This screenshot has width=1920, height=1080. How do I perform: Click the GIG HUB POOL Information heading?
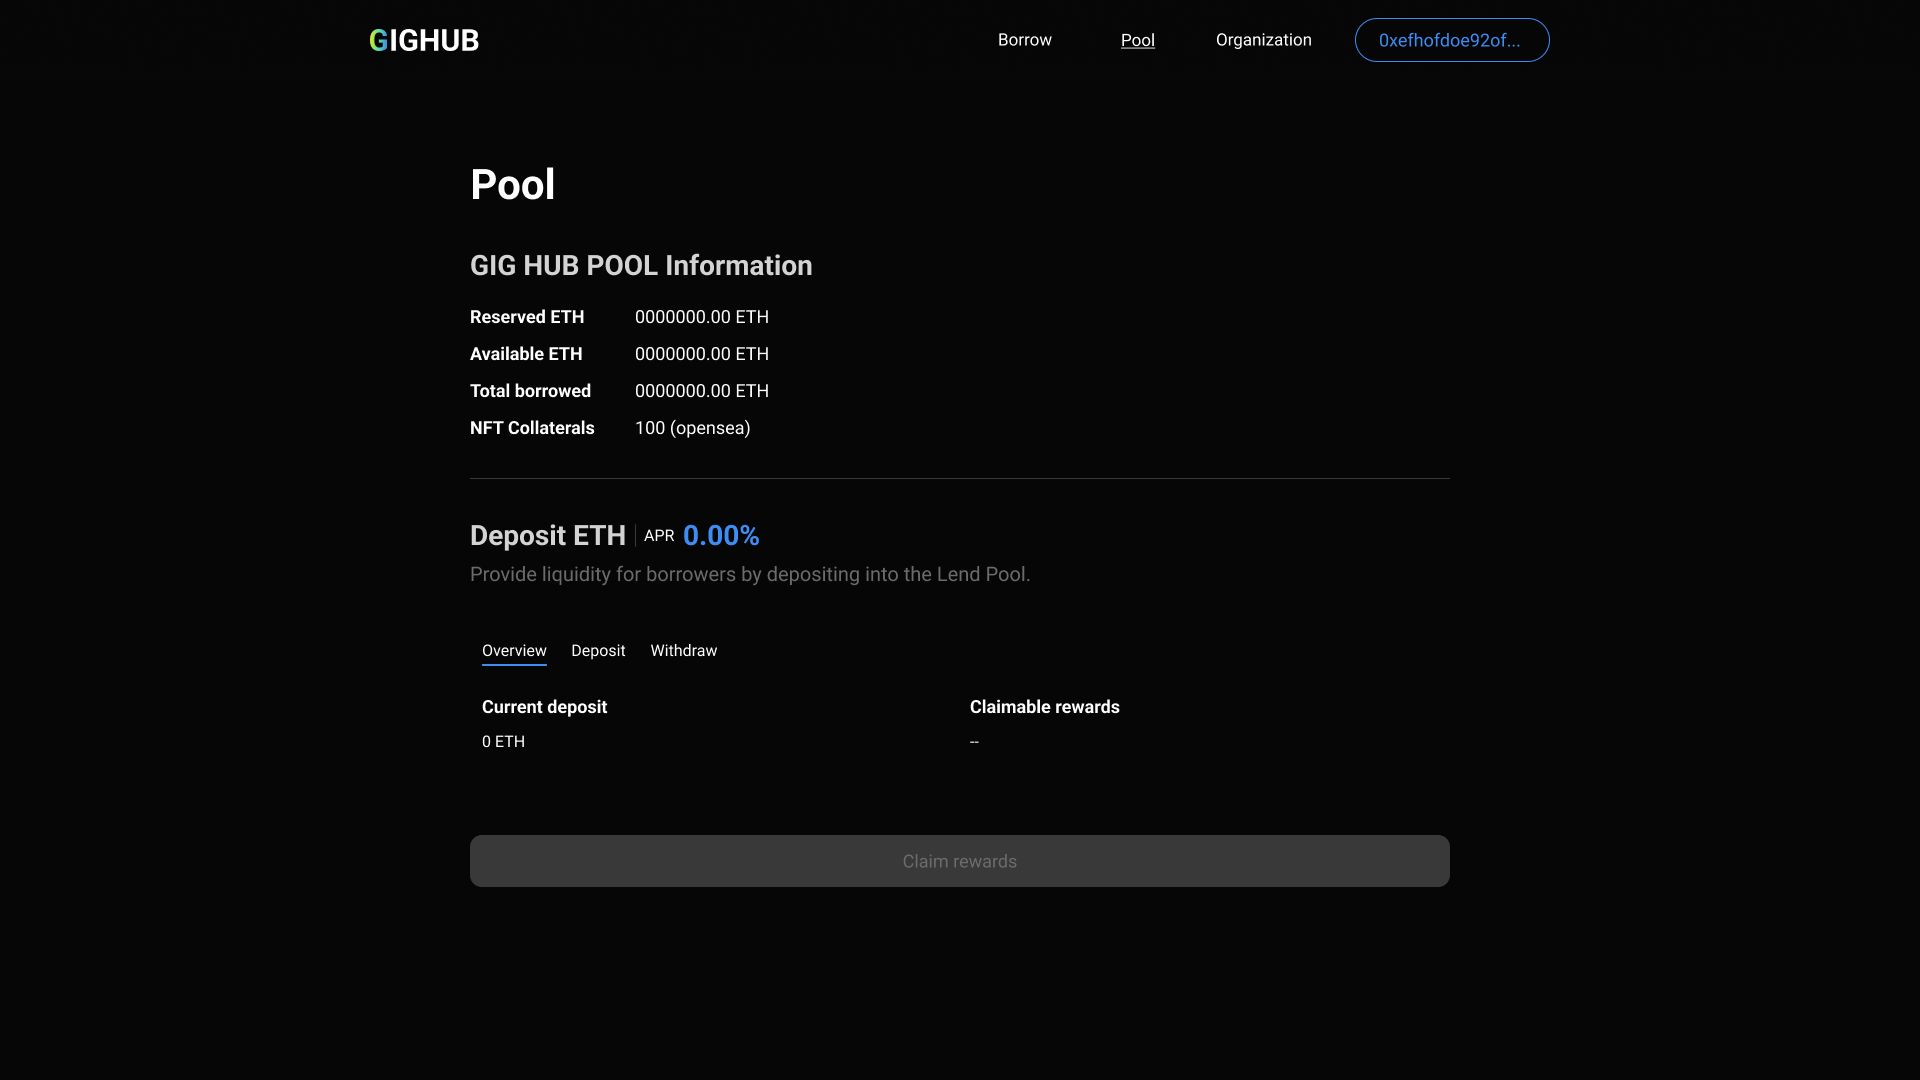click(x=641, y=266)
